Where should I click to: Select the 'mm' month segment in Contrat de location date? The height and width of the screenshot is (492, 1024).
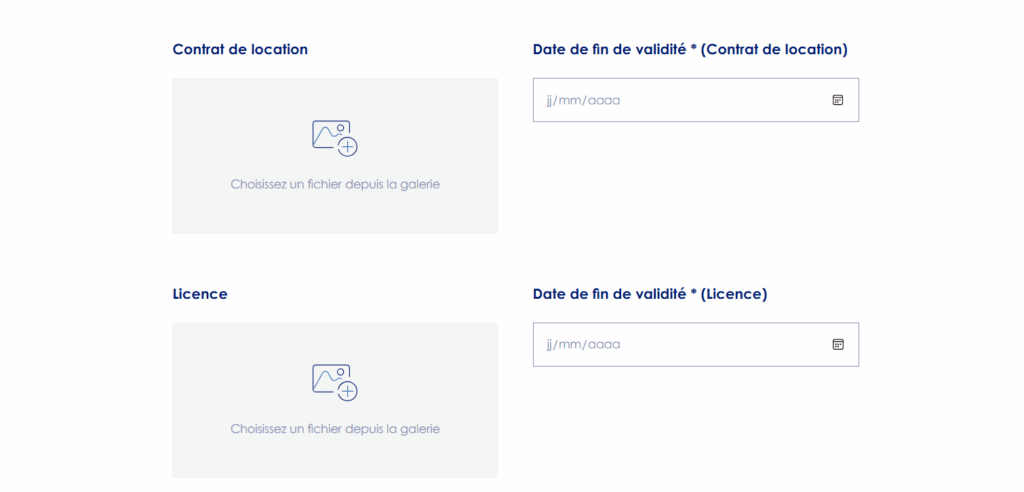(570, 100)
